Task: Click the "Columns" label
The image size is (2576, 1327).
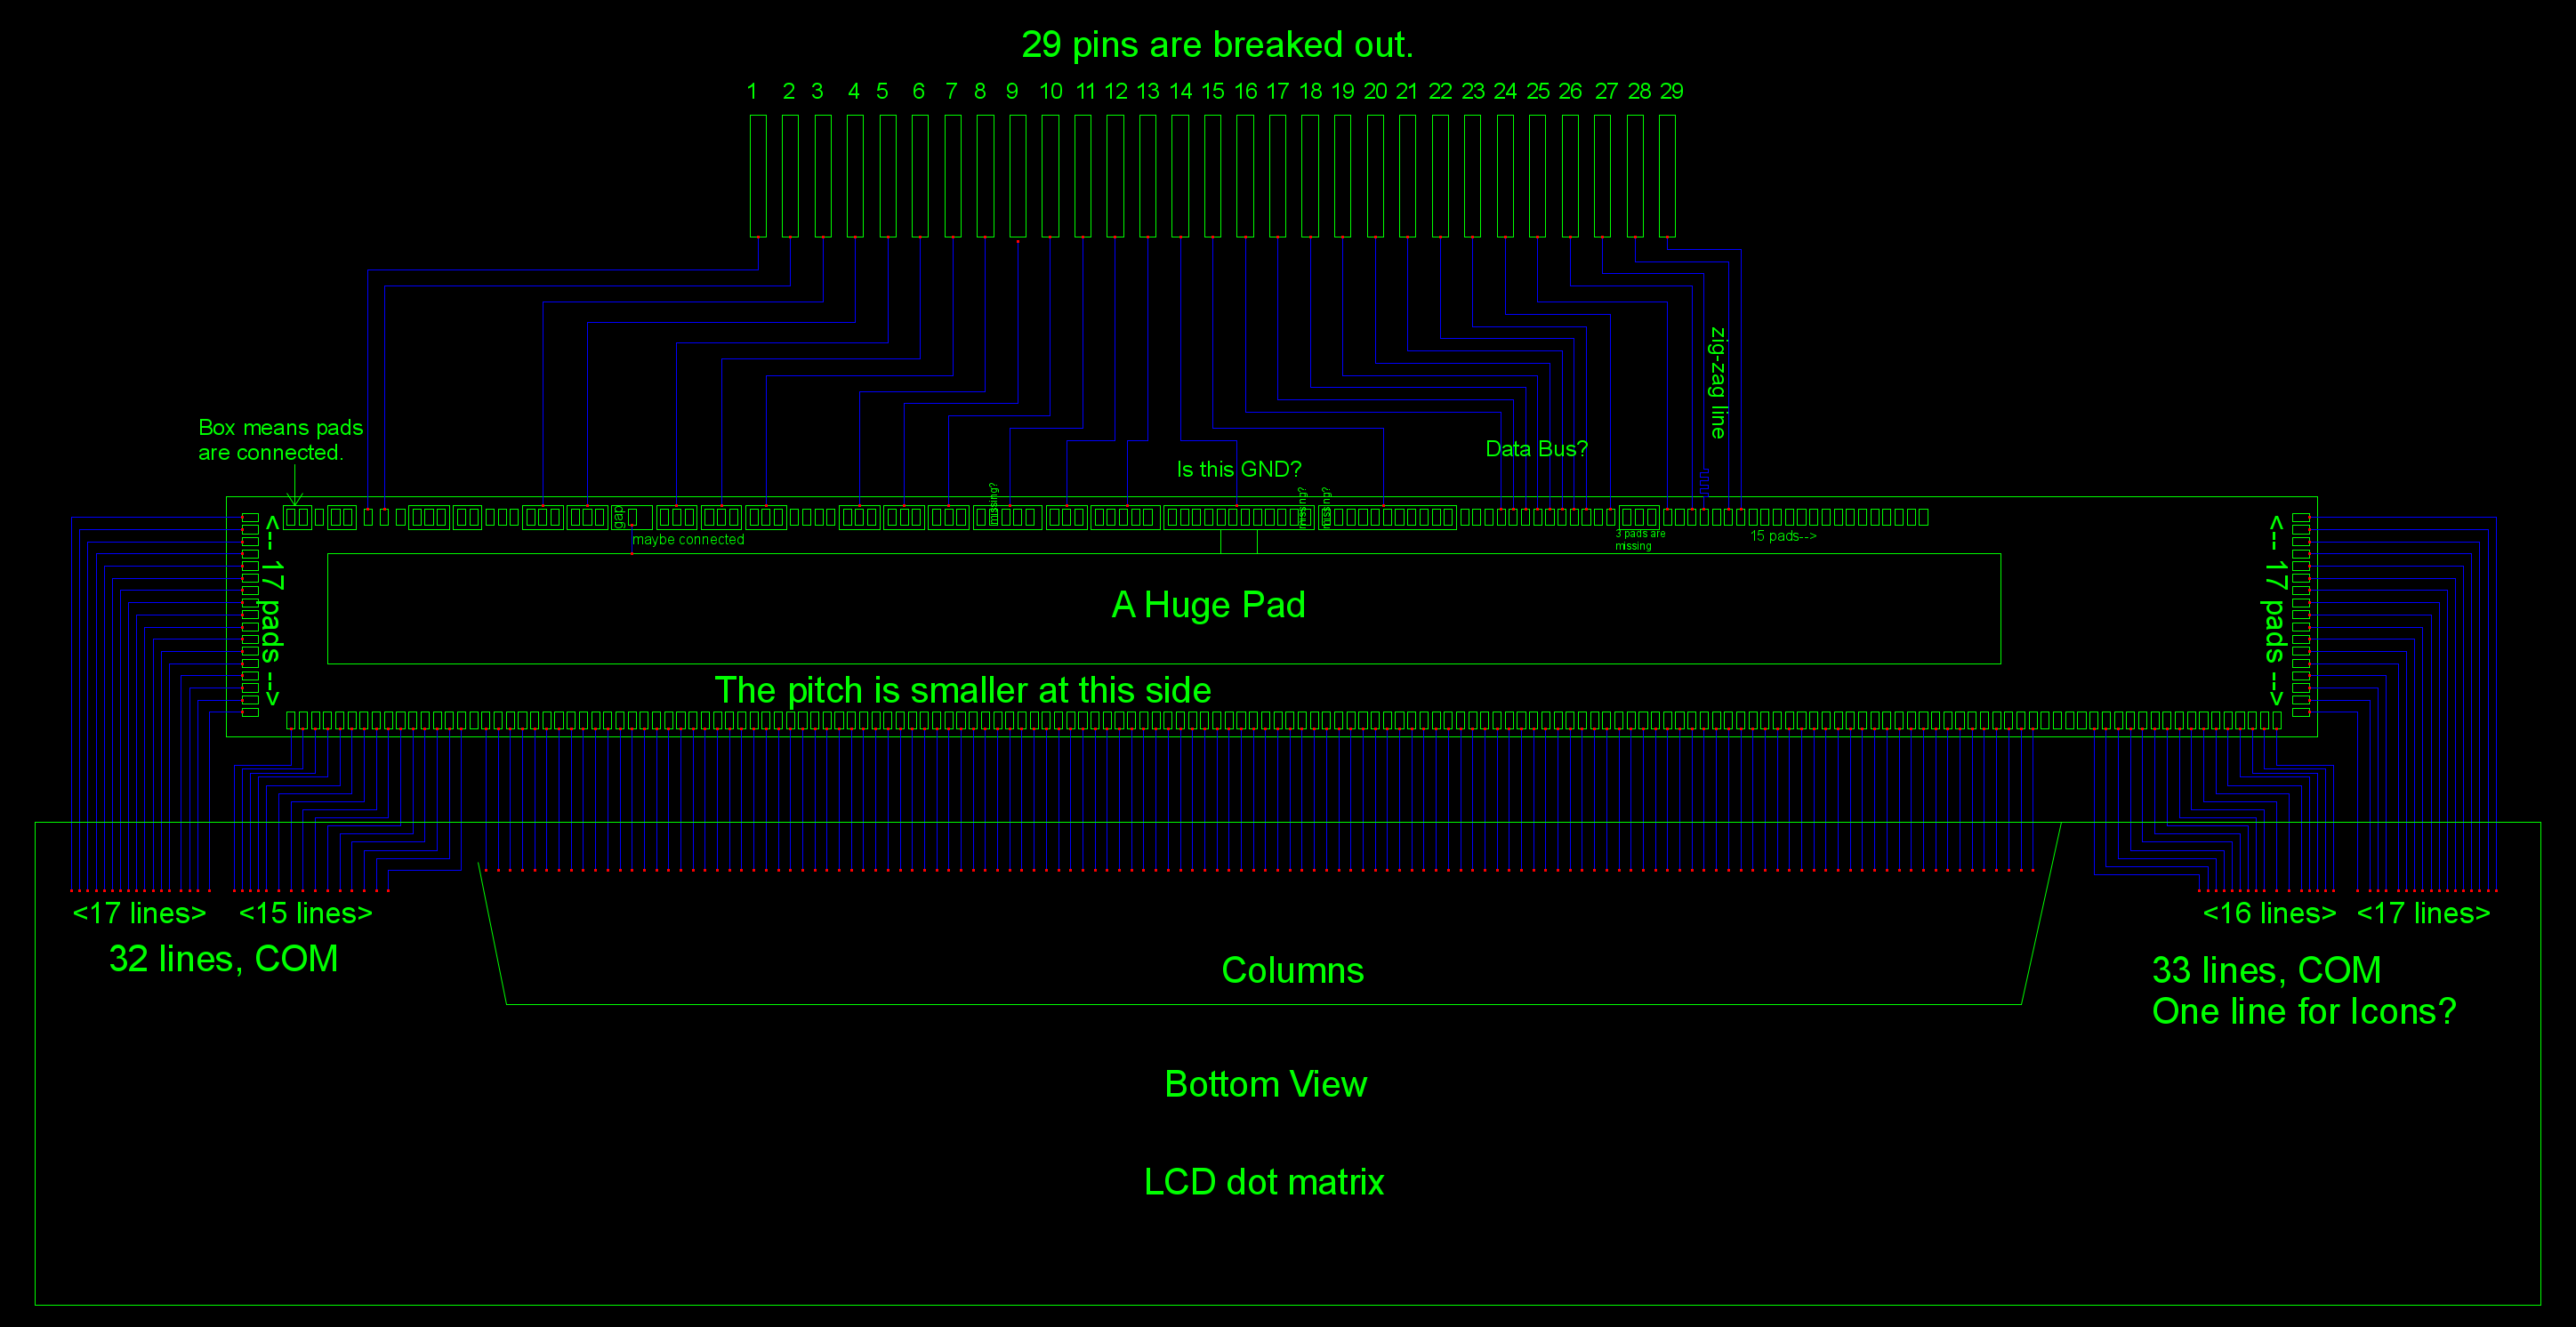Action: click(x=1292, y=971)
